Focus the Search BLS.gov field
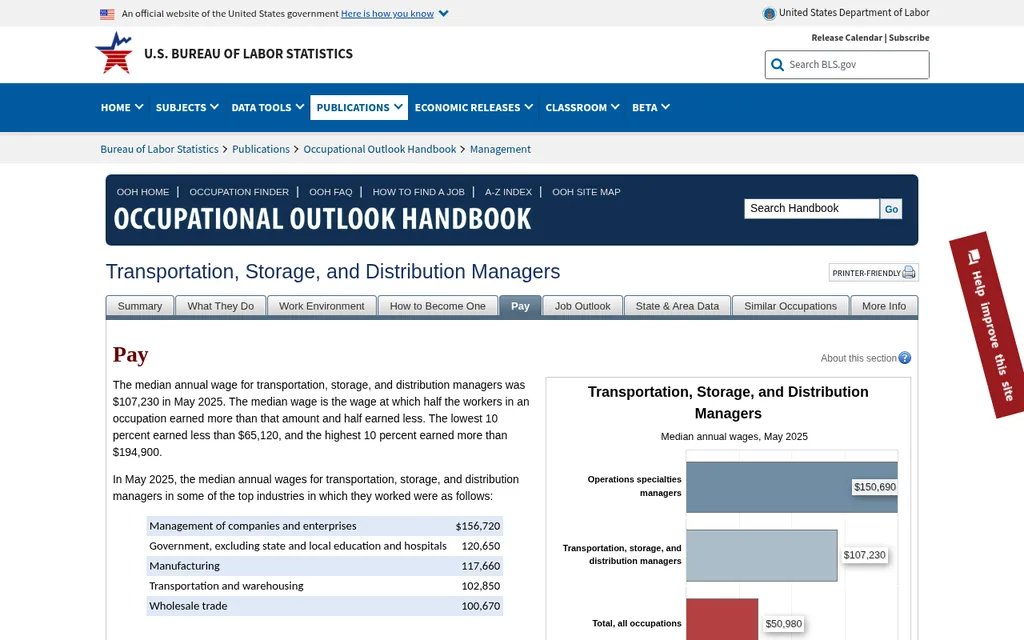Screen dimensions: 1024x640 coord(847,65)
